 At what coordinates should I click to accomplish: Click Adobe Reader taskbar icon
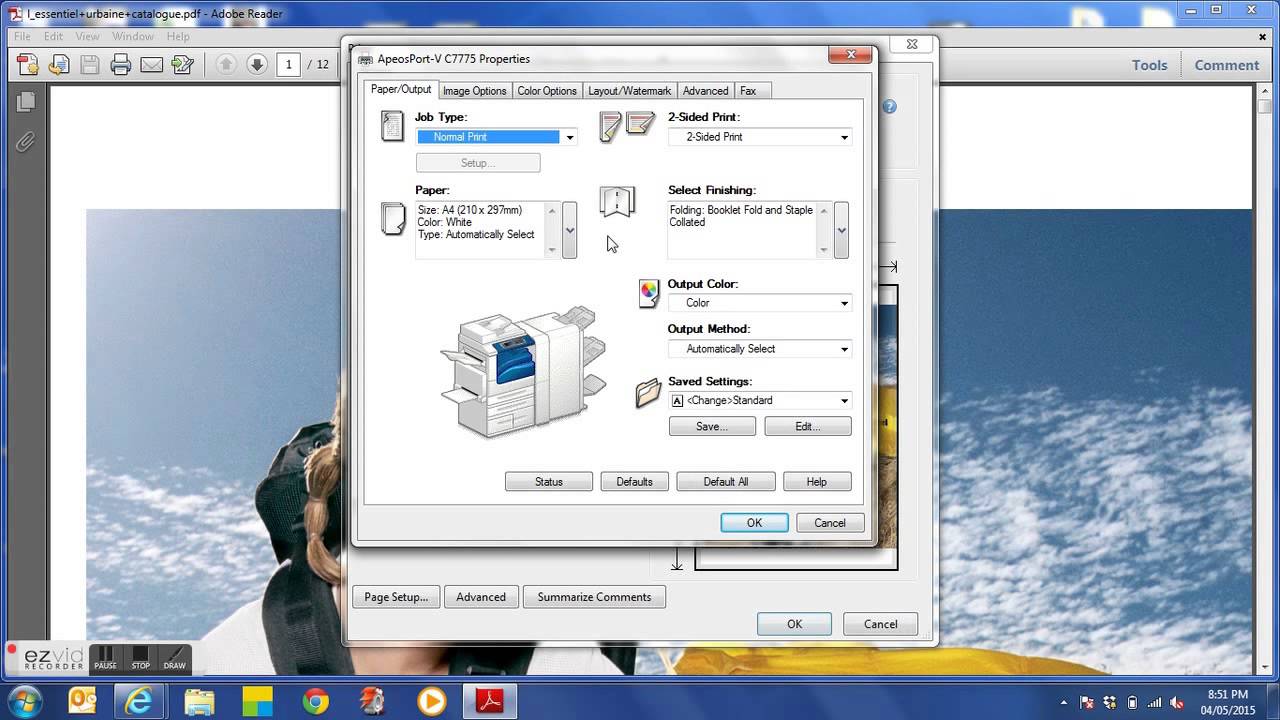click(x=490, y=700)
